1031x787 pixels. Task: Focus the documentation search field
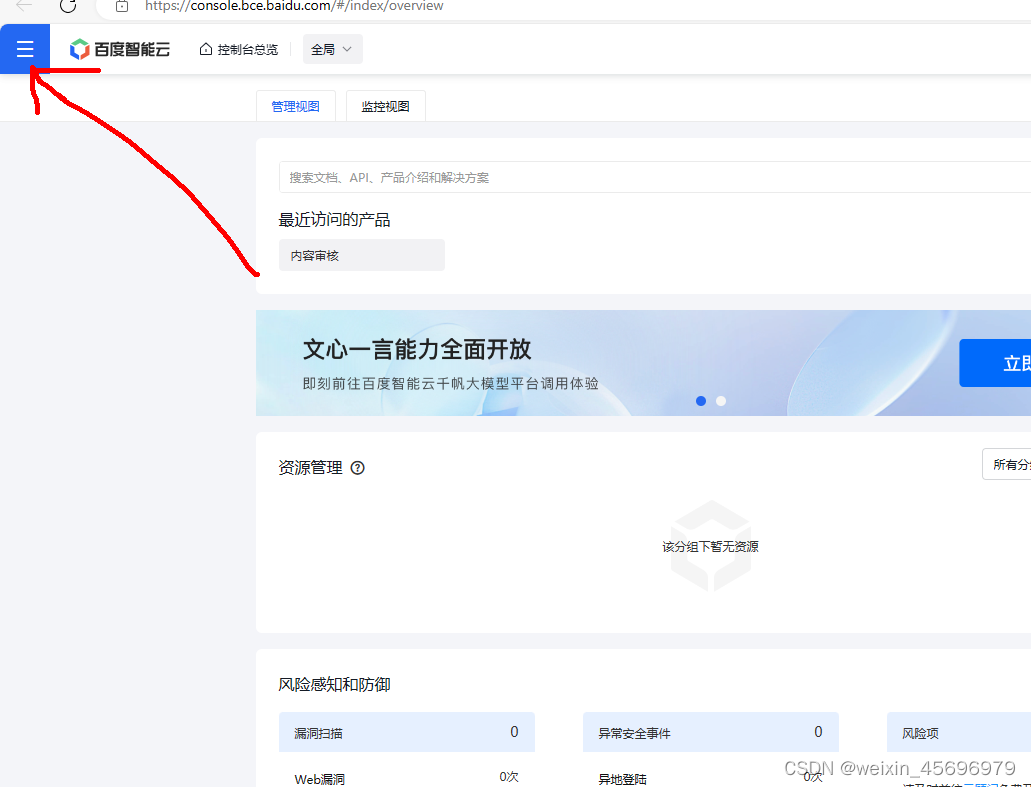[654, 177]
